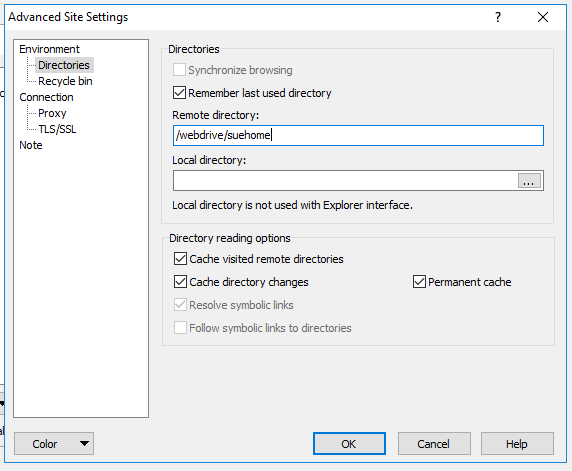Click in the Local directory text field
Viewport: 572px width, 471px height.
point(345,181)
